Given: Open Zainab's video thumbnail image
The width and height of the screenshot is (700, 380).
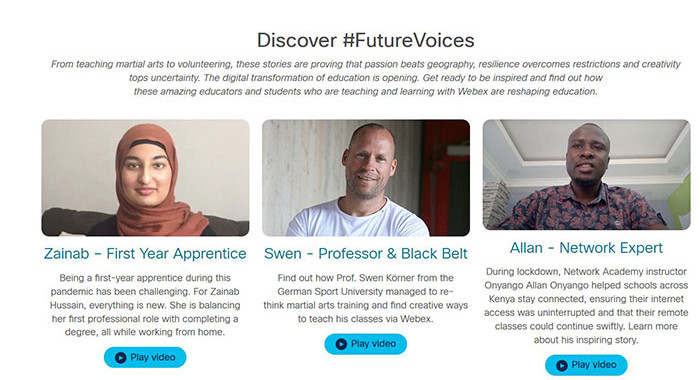Looking at the screenshot, I should (x=146, y=178).
